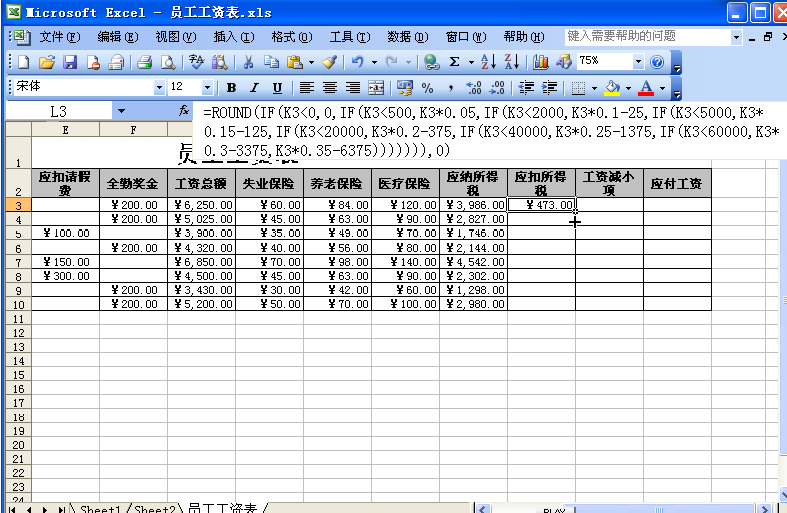Apply Comma Style formatting

click(451, 88)
